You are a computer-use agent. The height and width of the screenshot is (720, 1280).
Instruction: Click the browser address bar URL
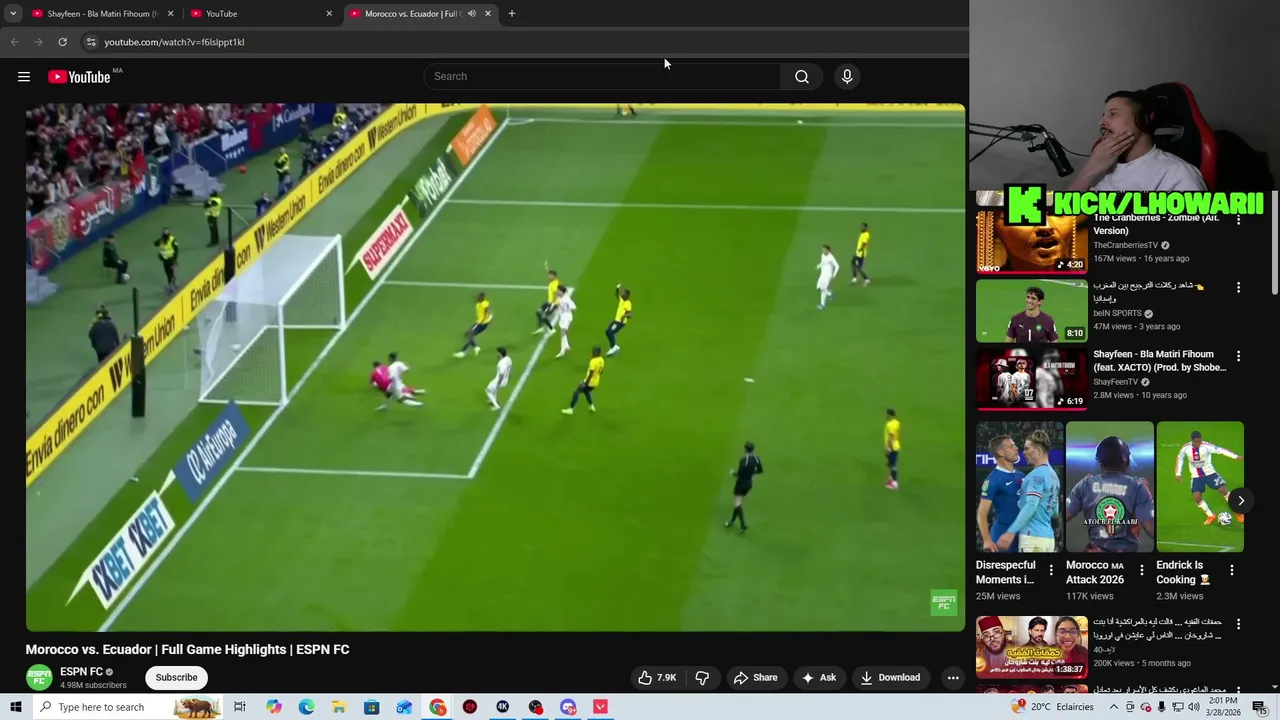coord(174,42)
